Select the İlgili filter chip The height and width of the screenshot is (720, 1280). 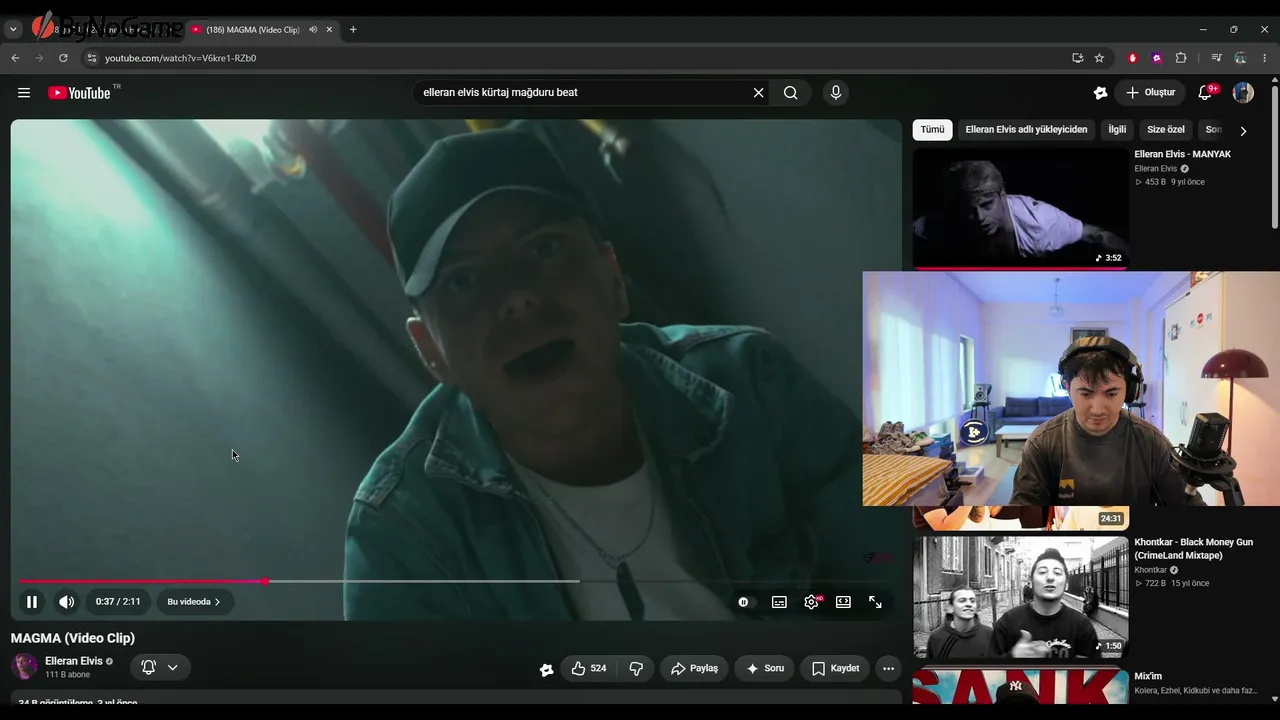point(1117,130)
